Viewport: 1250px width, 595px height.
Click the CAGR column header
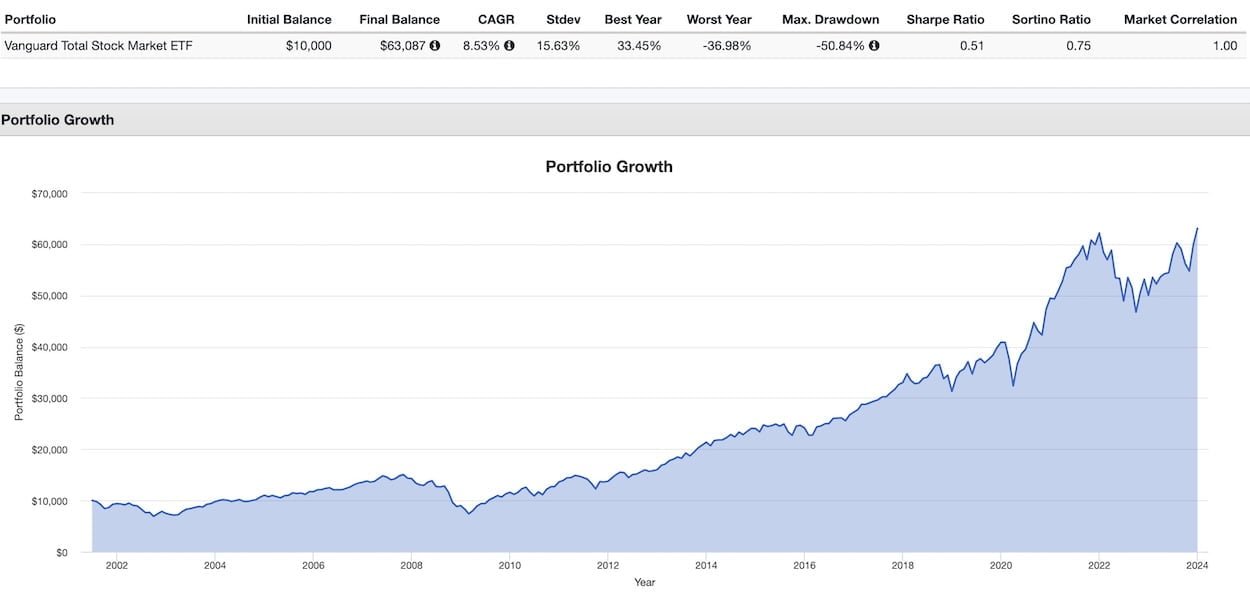pos(496,19)
